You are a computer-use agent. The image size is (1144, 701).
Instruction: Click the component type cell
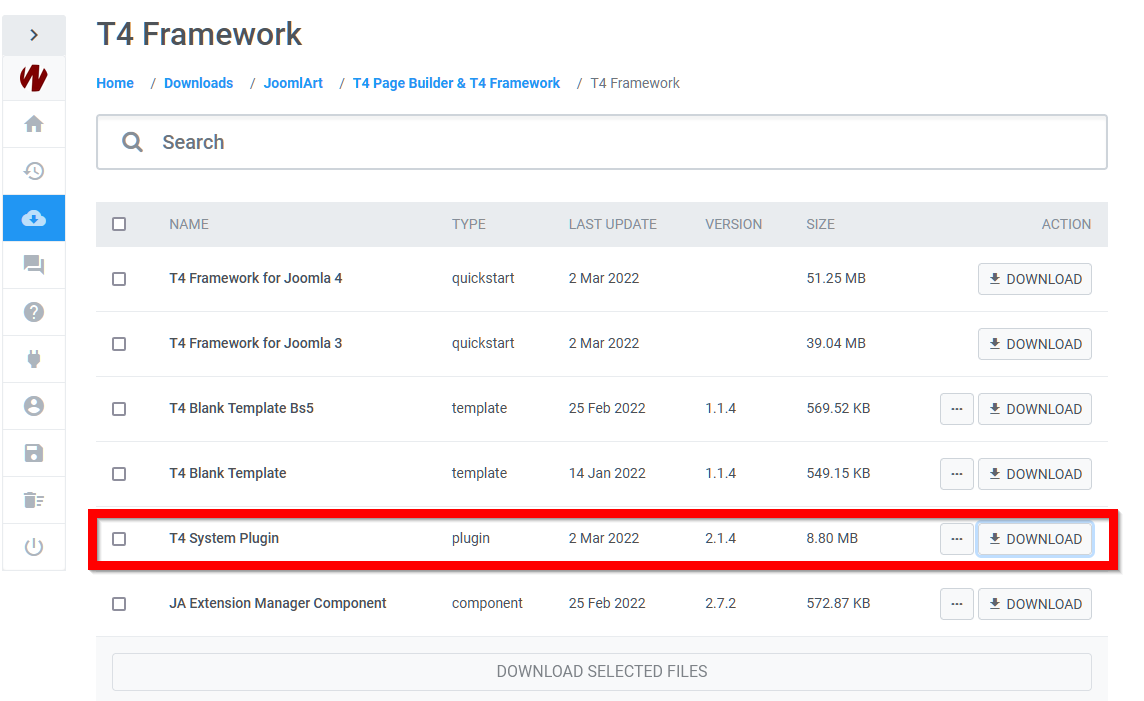pyautogui.click(x=487, y=603)
